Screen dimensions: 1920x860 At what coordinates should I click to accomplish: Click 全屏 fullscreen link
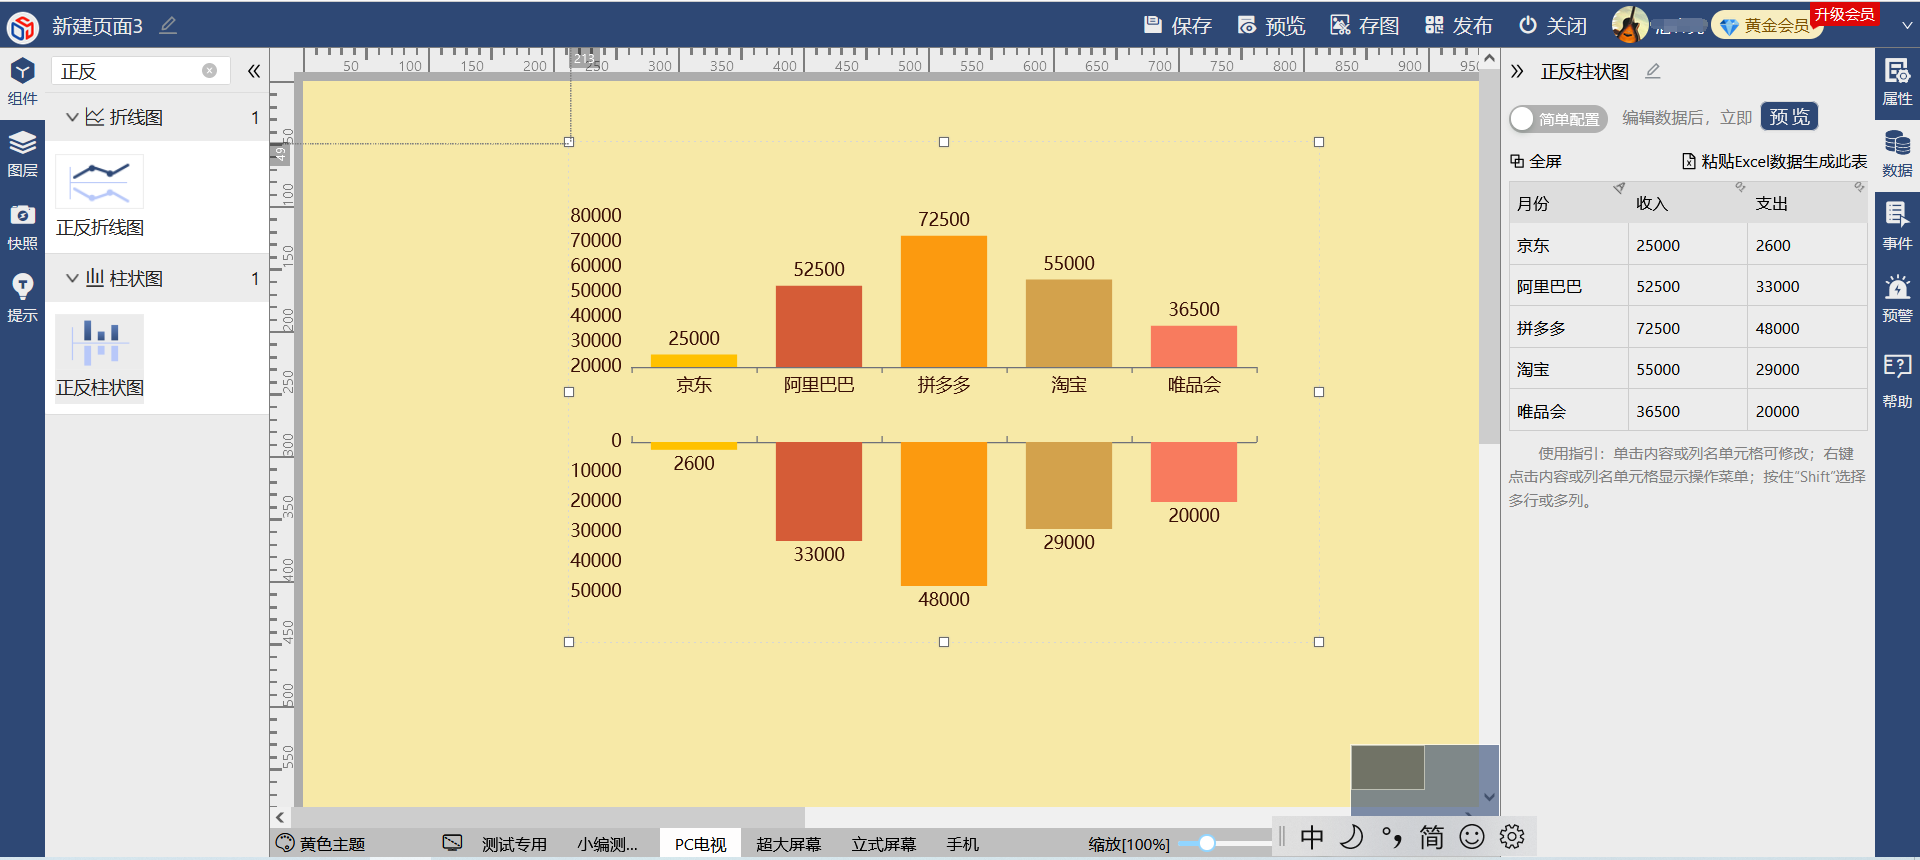[x=1536, y=161]
